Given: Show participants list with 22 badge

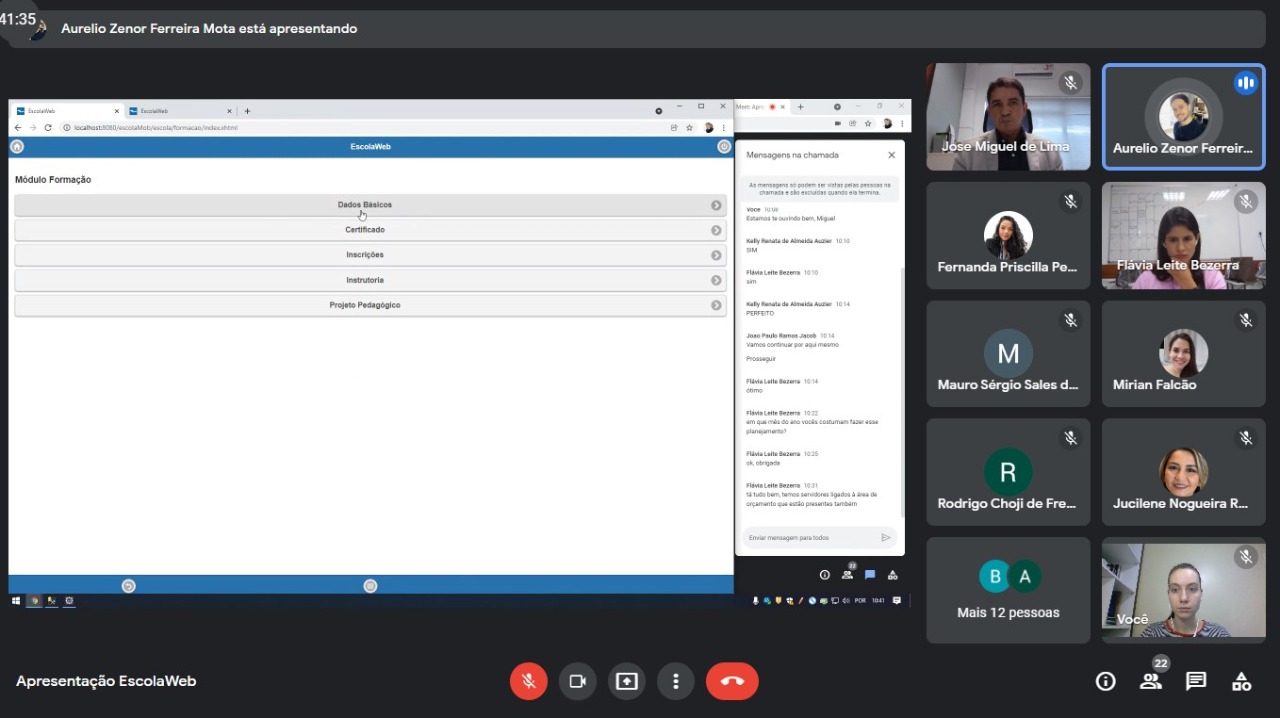Looking at the screenshot, I should click(x=1151, y=681).
